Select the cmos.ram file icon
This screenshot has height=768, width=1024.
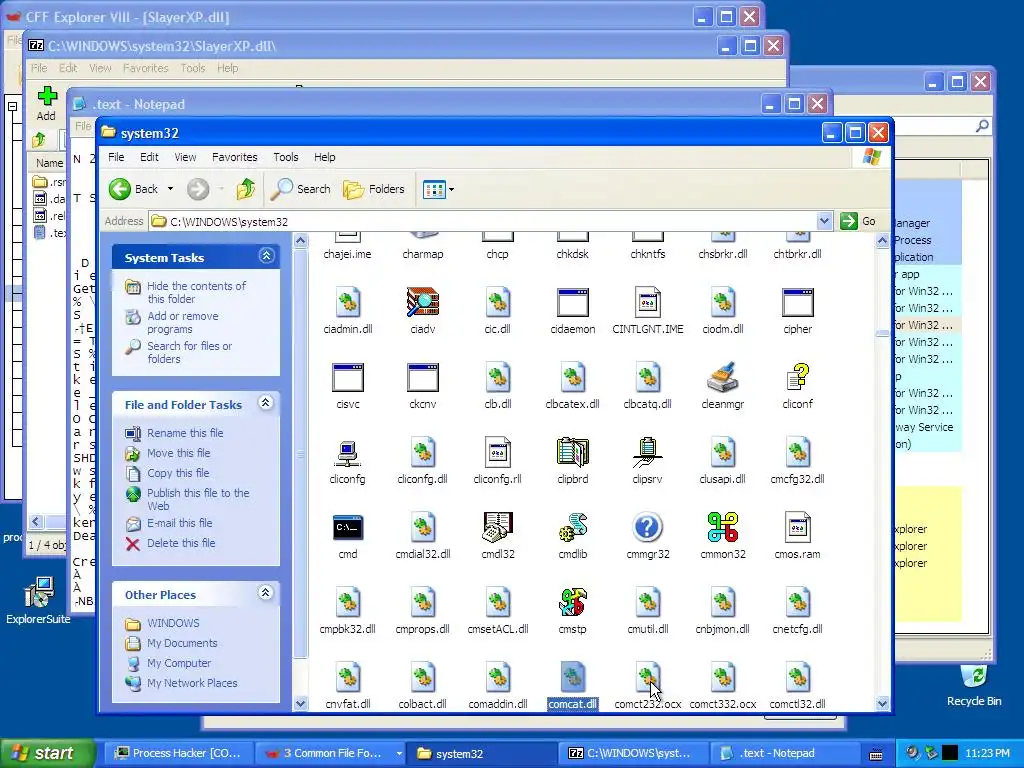click(797, 528)
